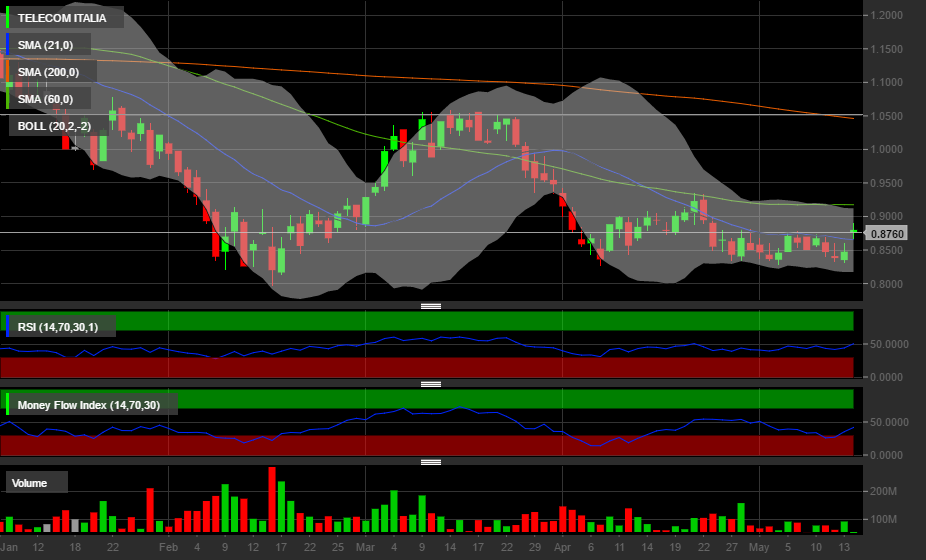Click the 0.8000 price axis label
This screenshot has height=560, width=926.
tap(886, 284)
